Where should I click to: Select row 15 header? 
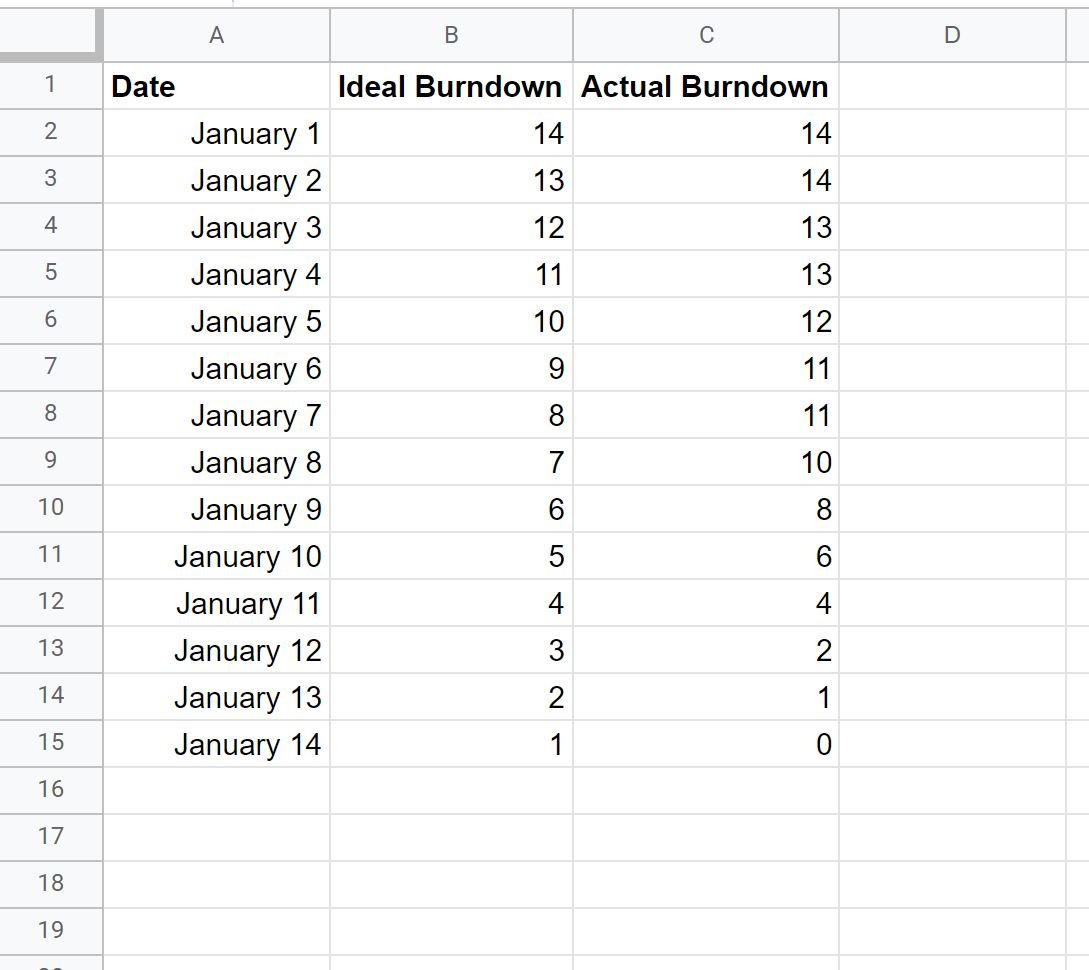tap(50, 742)
